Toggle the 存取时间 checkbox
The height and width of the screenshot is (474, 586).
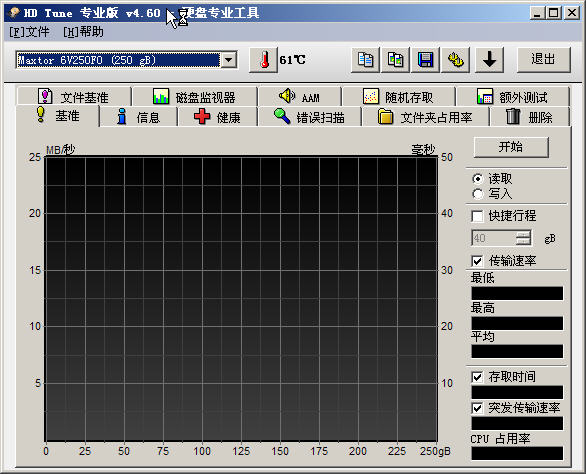pos(477,377)
